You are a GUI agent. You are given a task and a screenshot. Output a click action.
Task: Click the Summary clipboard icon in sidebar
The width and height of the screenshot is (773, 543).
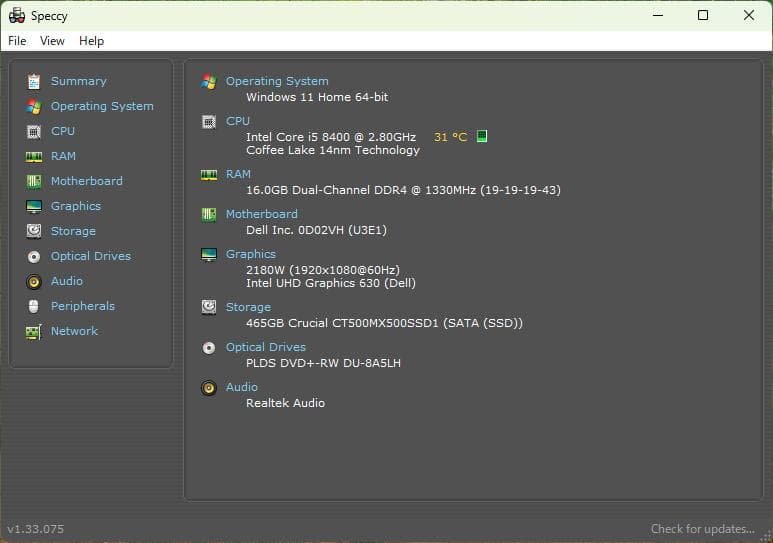coord(34,81)
